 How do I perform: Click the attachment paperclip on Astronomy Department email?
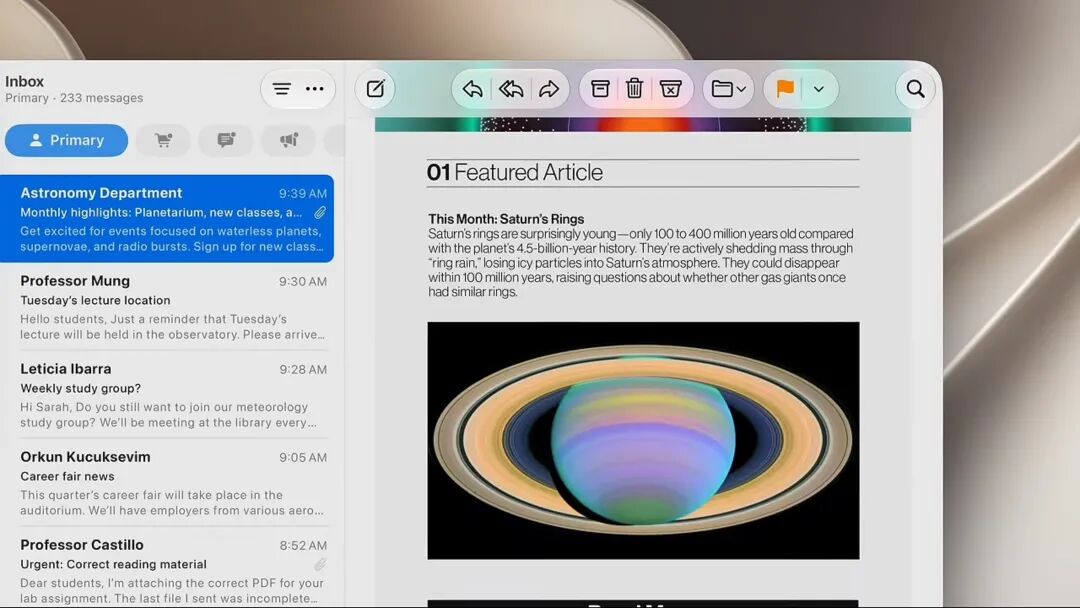[320, 213]
